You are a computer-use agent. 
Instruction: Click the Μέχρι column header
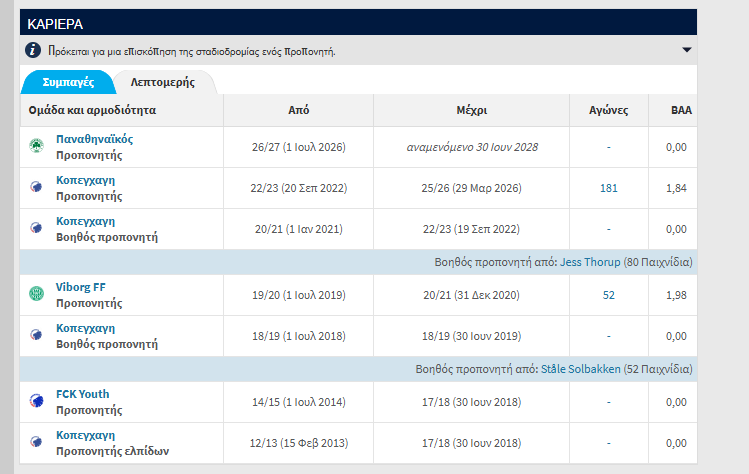pos(471,110)
